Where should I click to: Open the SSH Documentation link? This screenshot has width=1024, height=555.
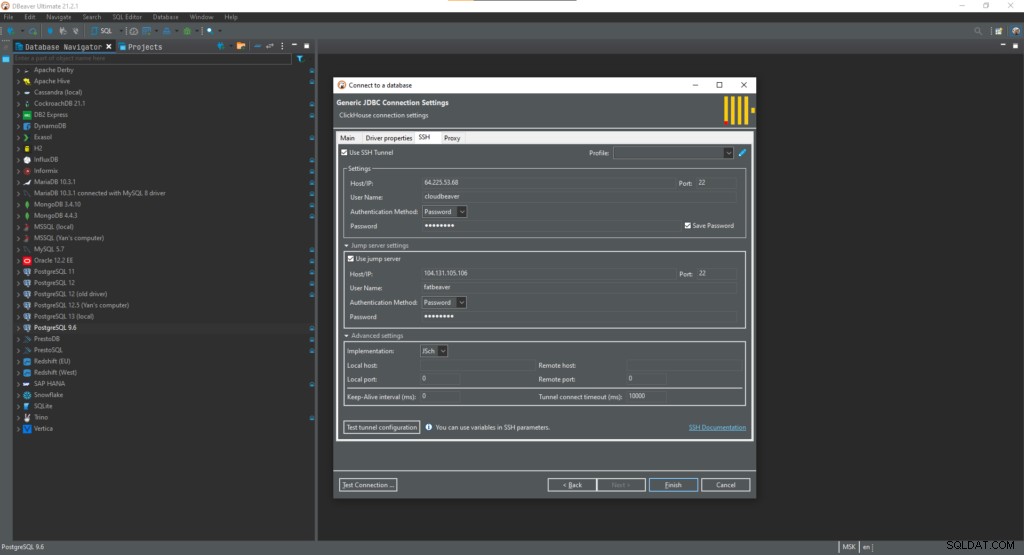coord(717,428)
